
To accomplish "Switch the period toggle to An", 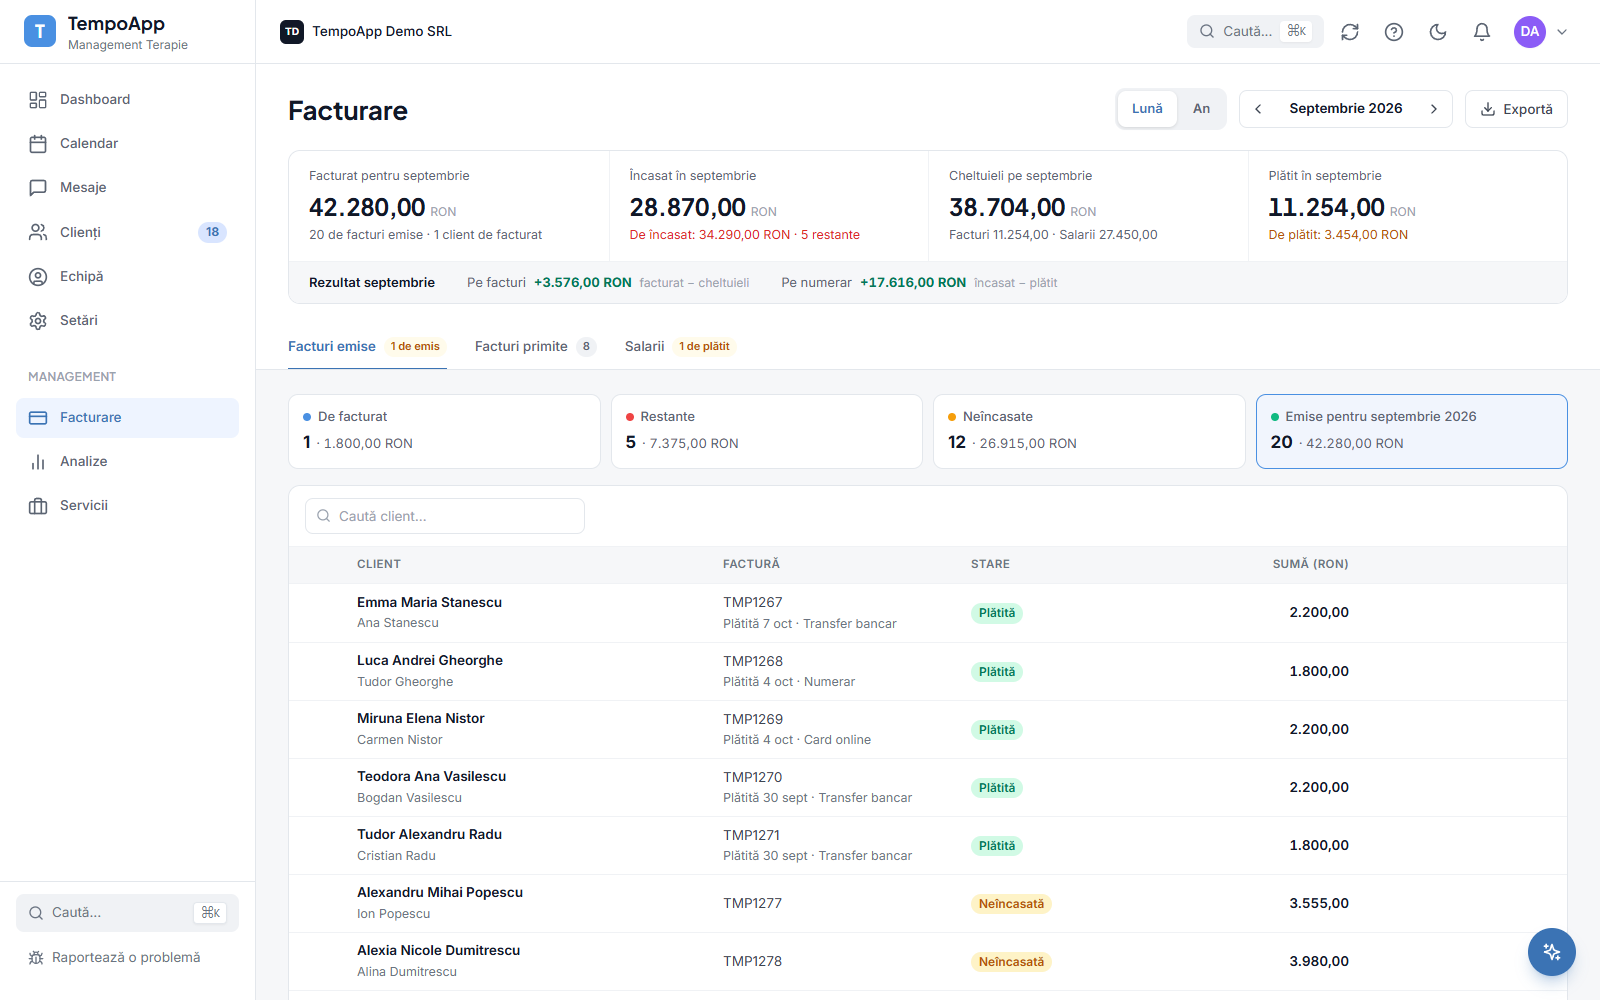I will pos(1201,109).
